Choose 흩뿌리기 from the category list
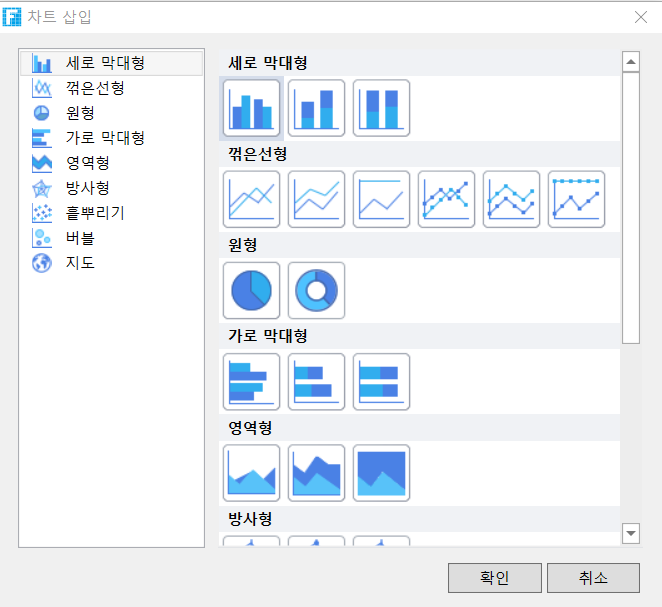Viewport: 662px width, 607px height. click(x=95, y=213)
